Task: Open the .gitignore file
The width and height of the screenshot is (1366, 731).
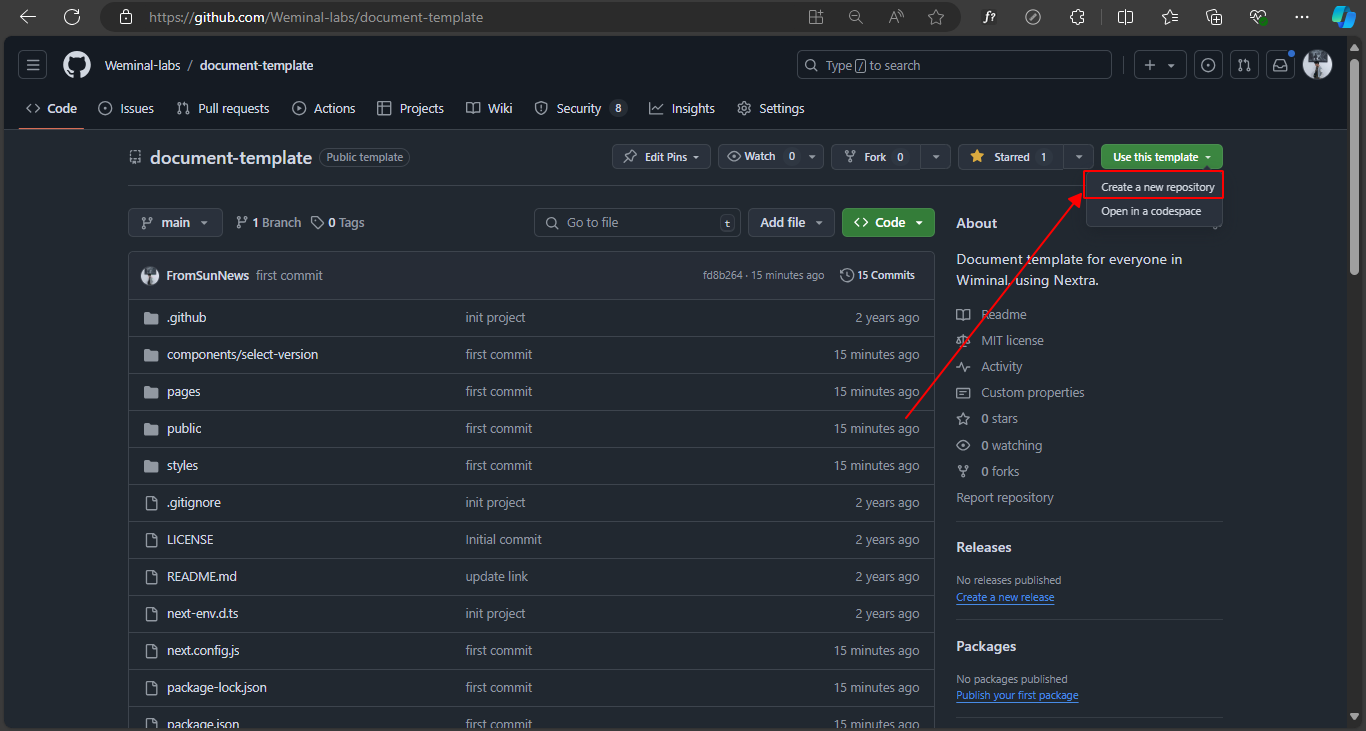Action: (x=193, y=502)
